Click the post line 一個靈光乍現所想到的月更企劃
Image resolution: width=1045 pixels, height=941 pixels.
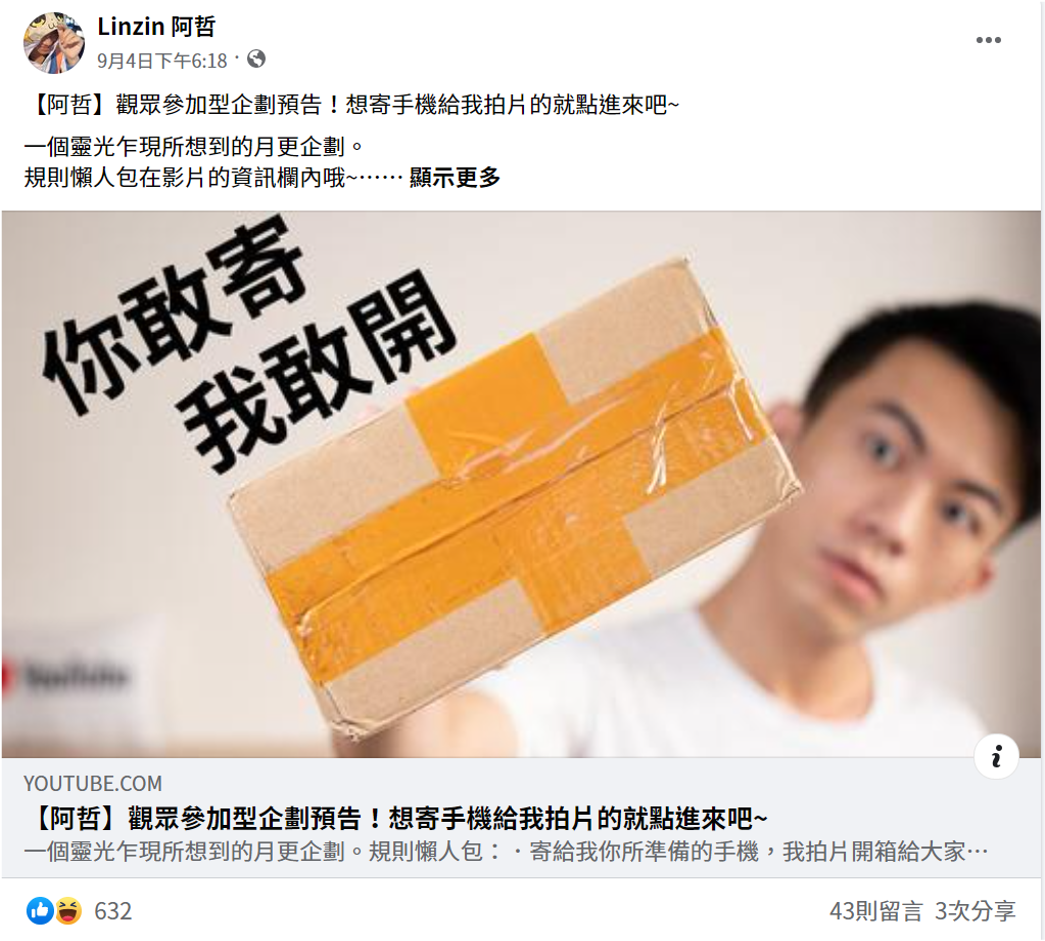pos(195,147)
